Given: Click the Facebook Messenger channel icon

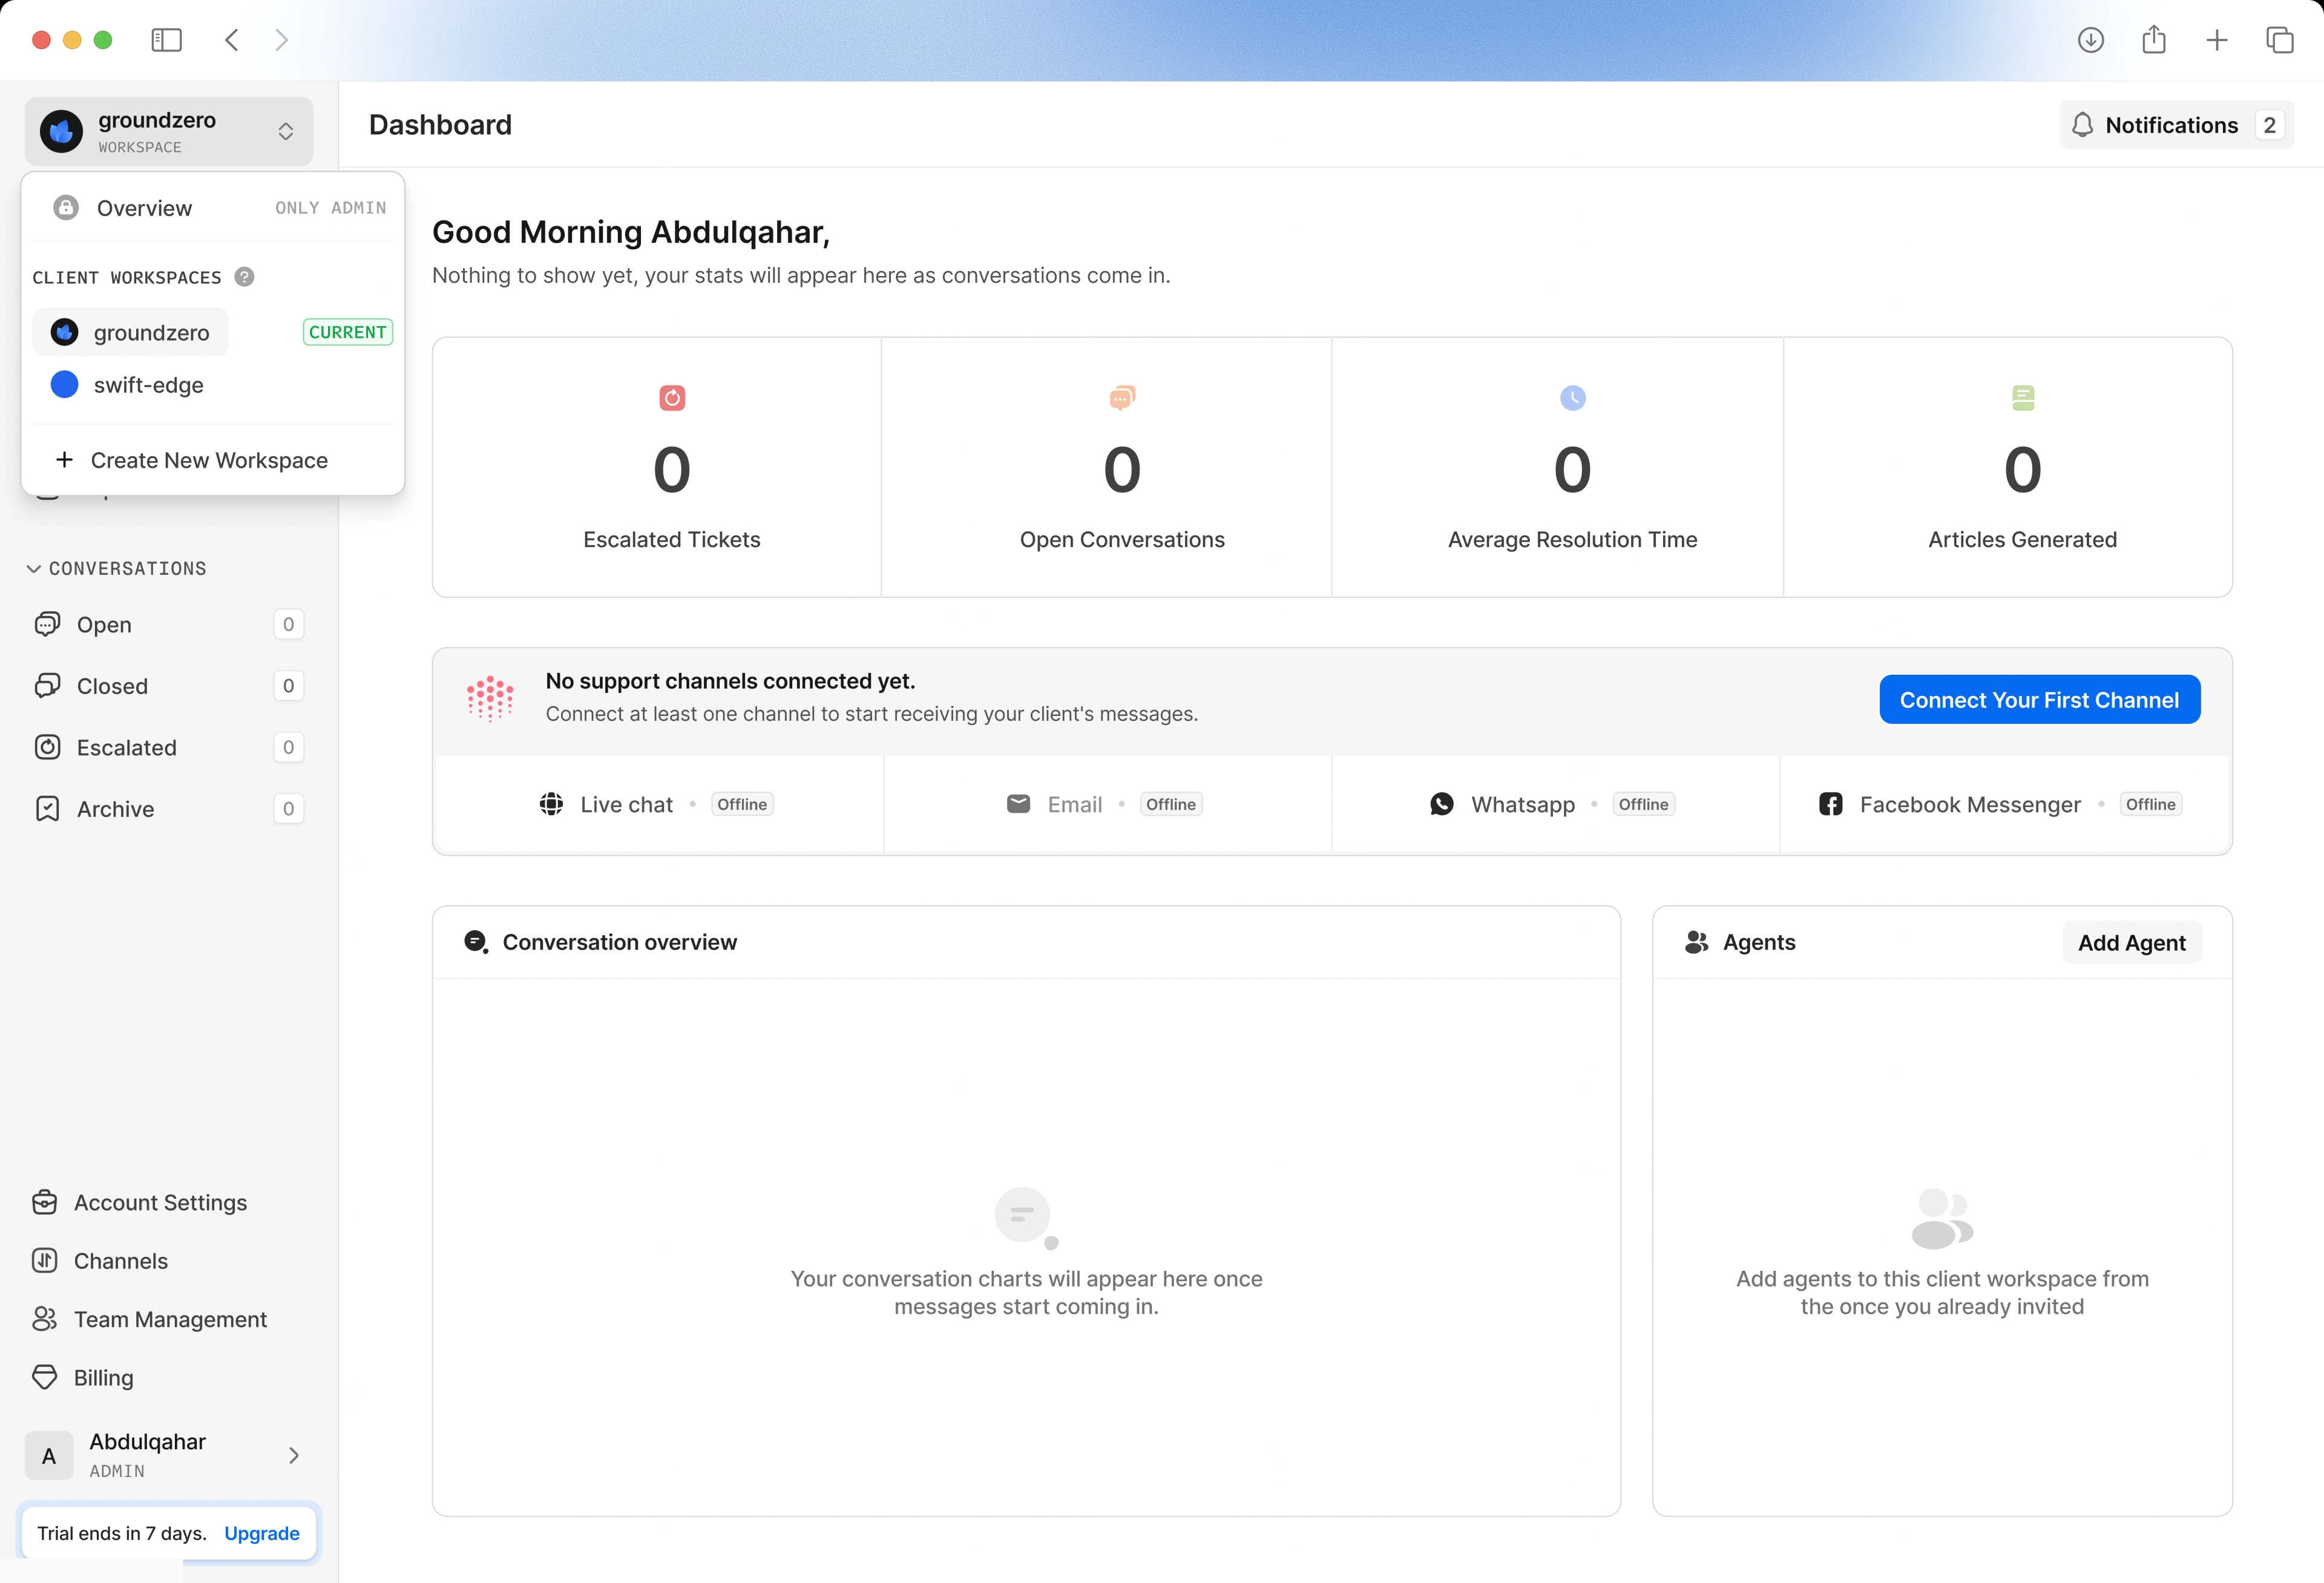Looking at the screenshot, I should 1830,804.
